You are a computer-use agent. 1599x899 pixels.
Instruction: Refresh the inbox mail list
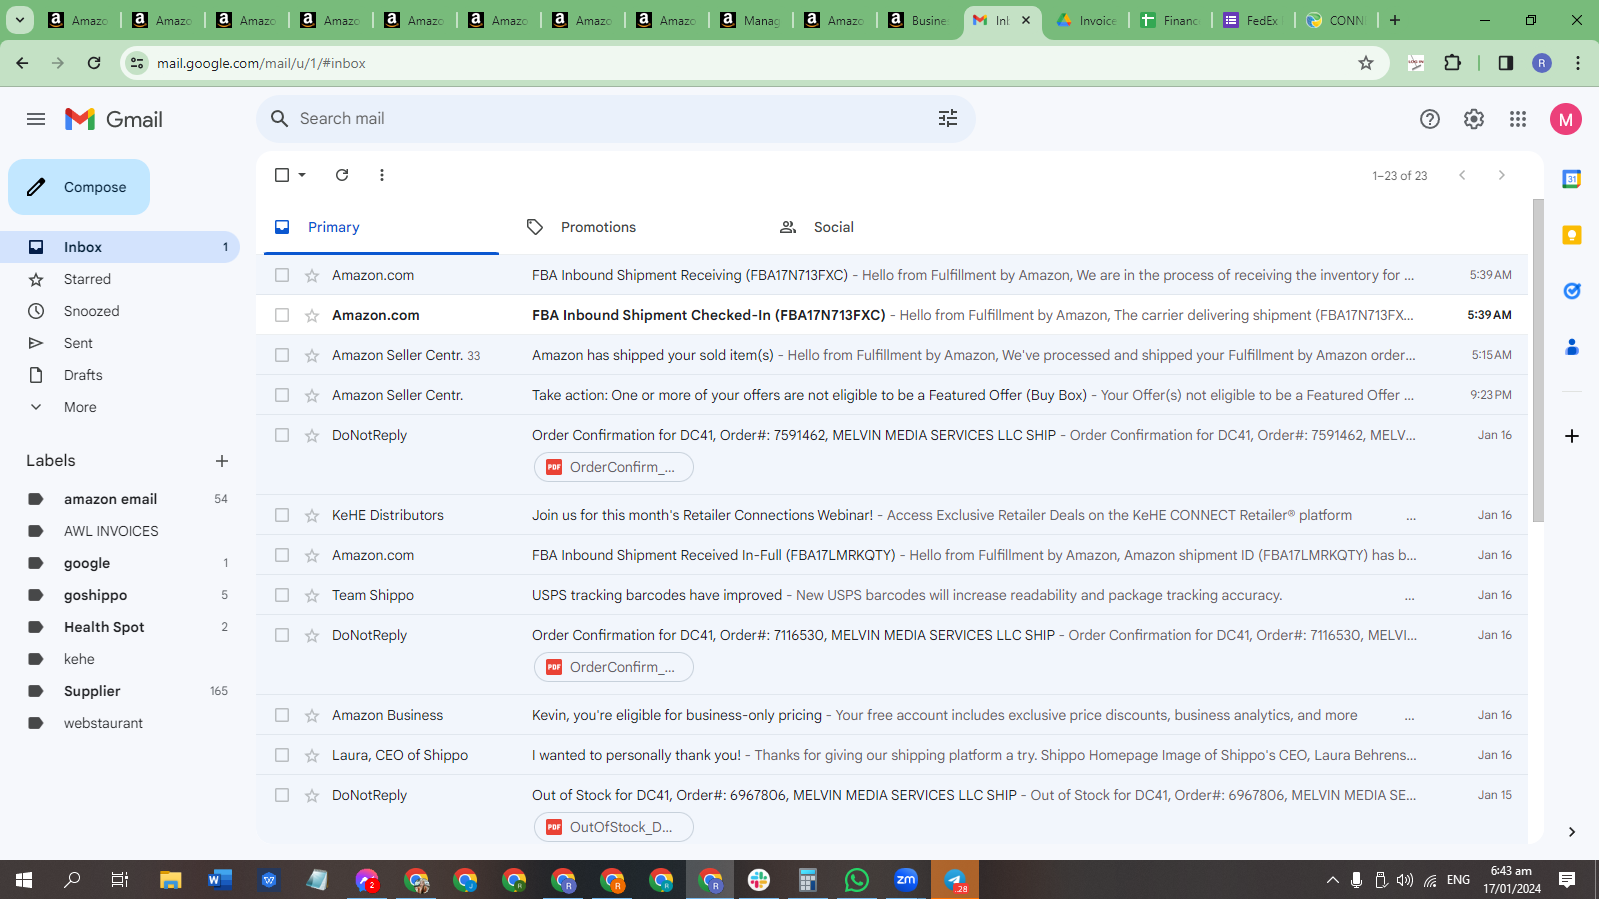[342, 175]
